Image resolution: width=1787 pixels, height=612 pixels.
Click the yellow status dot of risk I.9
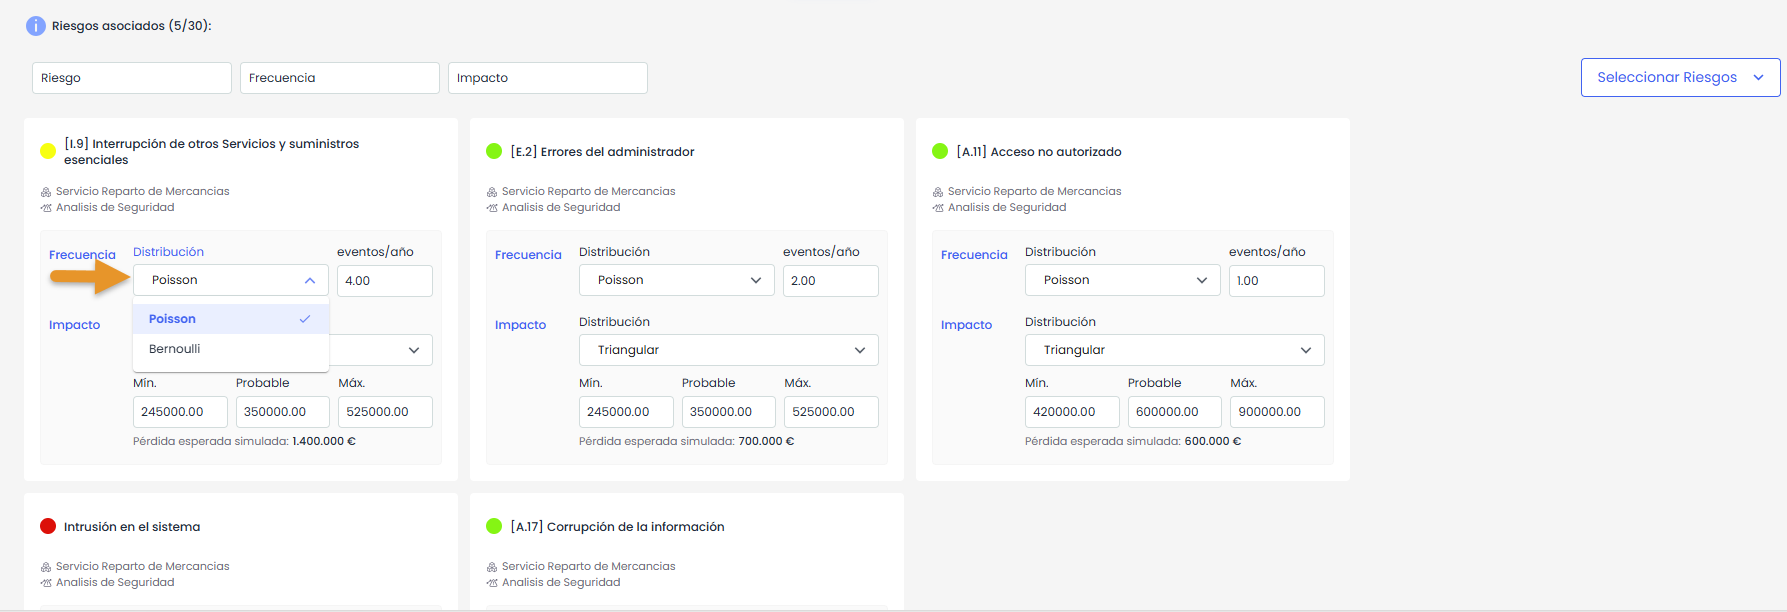48,152
